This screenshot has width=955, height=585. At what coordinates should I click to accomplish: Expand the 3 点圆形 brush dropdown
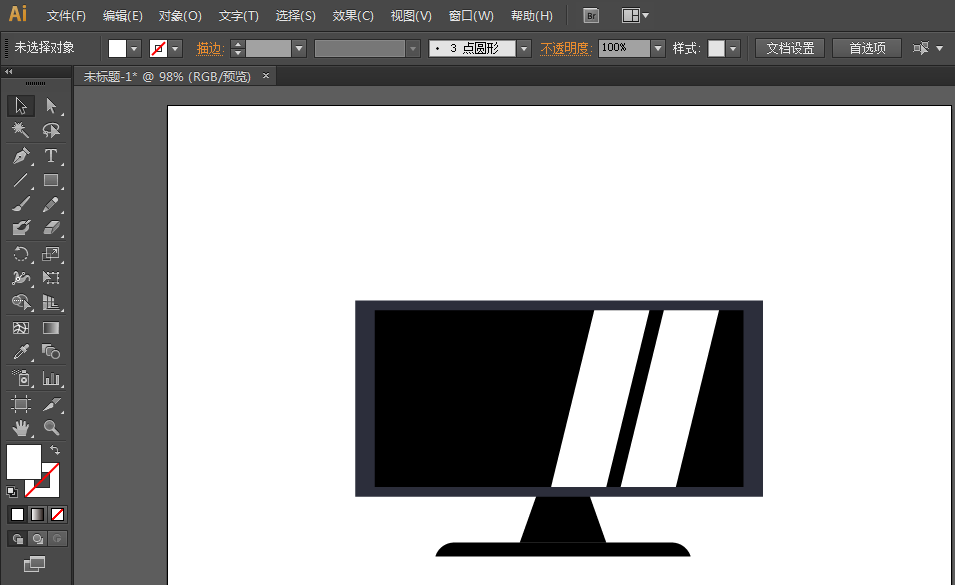pyautogui.click(x=523, y=48)
